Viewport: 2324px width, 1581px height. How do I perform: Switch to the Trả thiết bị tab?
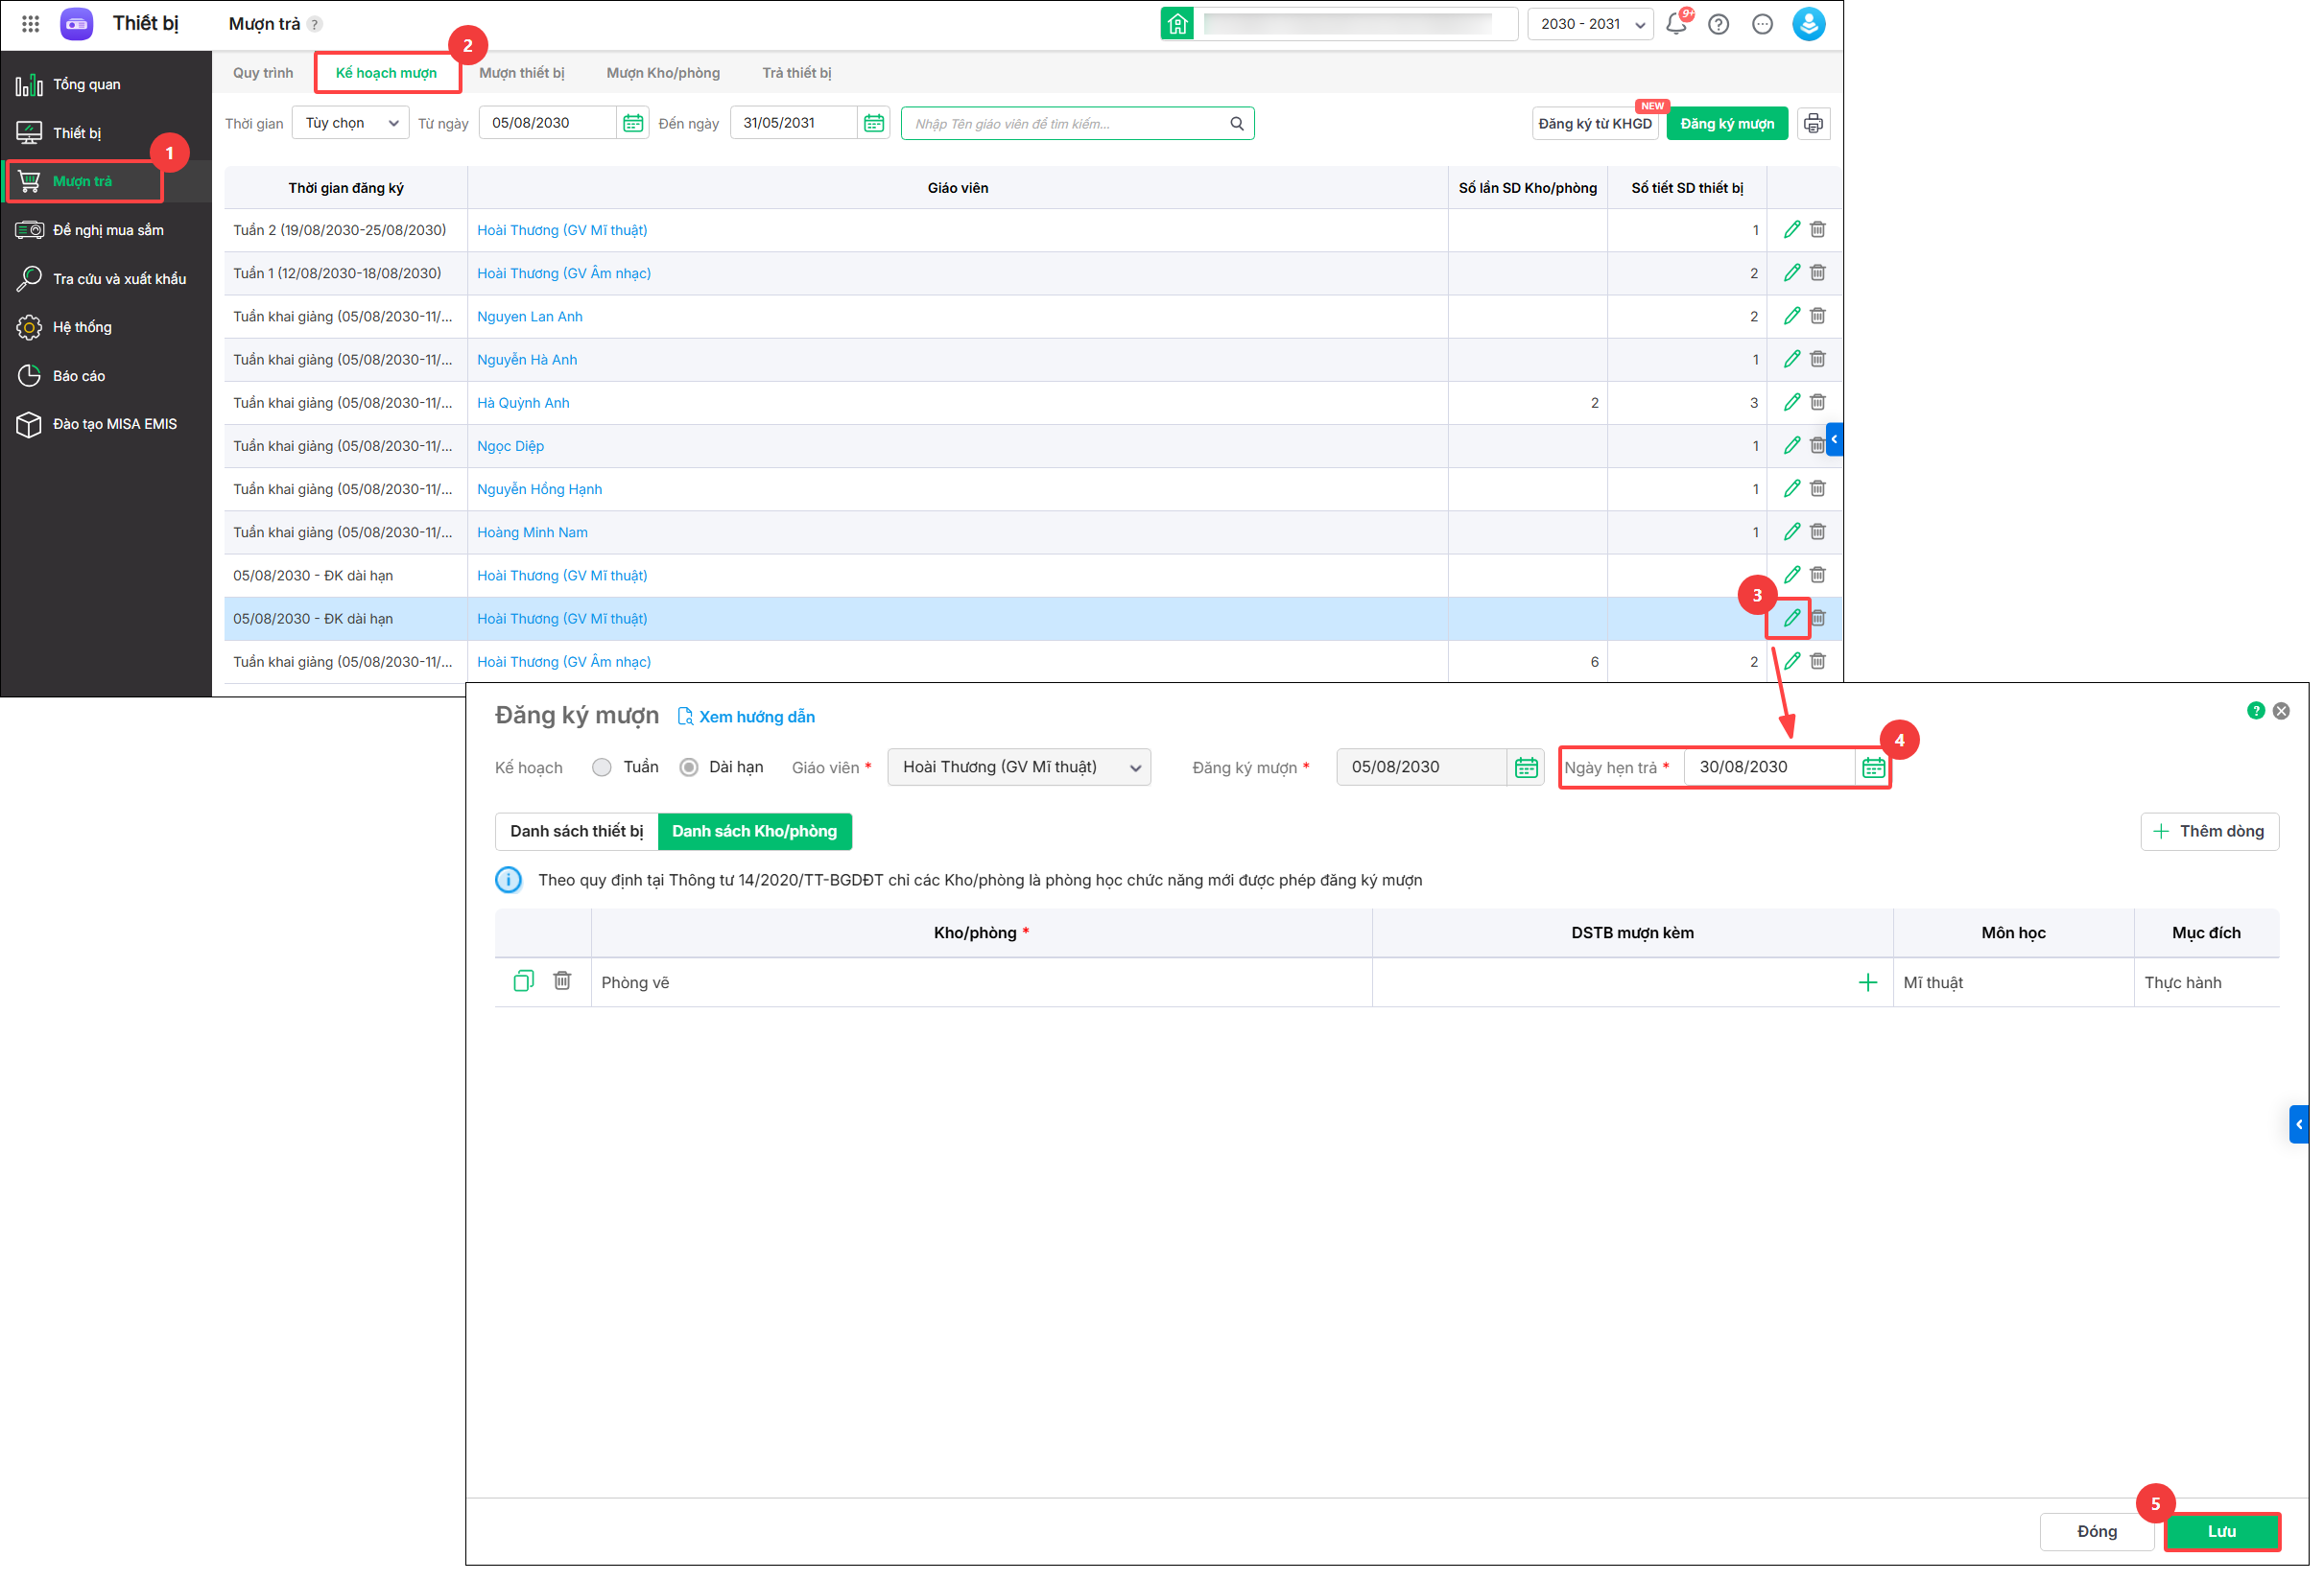797,73
